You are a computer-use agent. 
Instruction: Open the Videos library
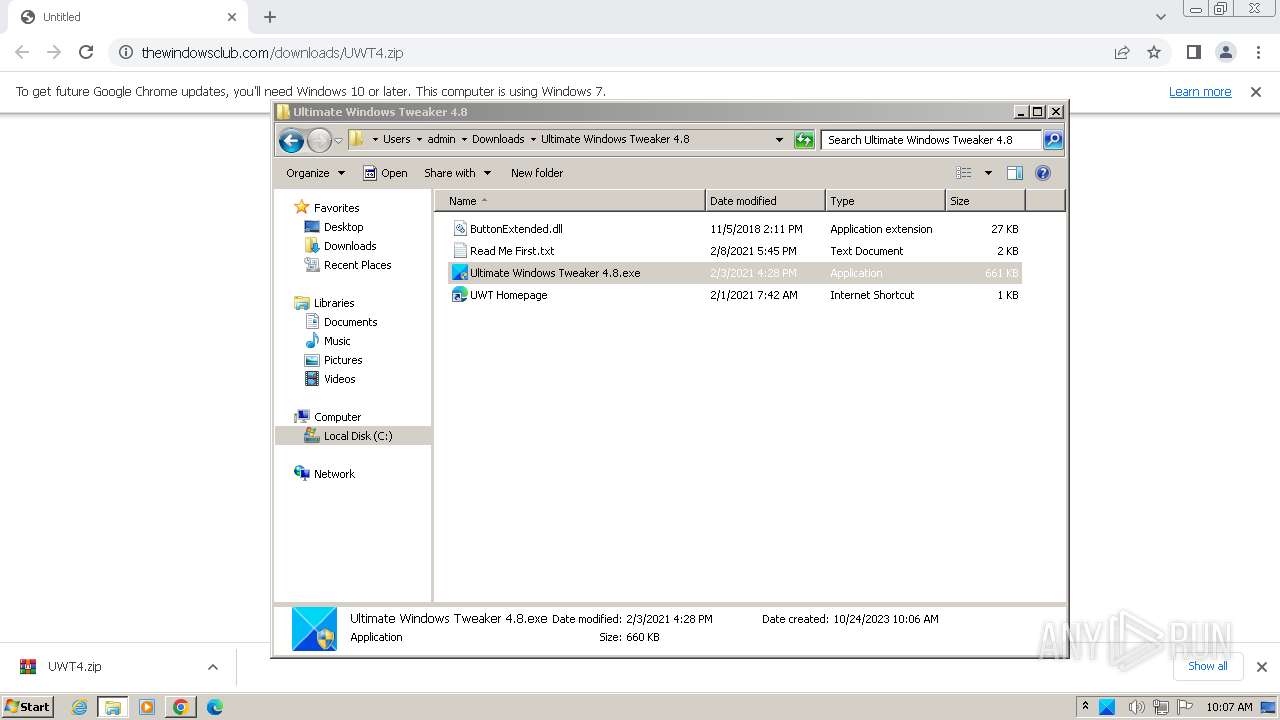tap(339, 379)
